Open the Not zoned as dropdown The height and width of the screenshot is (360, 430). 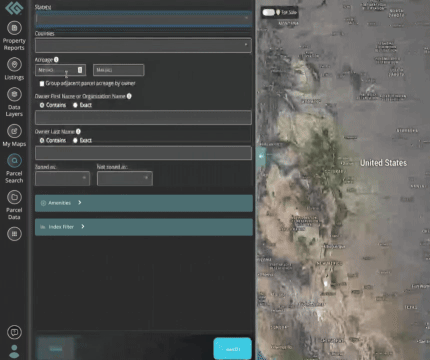pyautogui.click(x=125, y=178)
